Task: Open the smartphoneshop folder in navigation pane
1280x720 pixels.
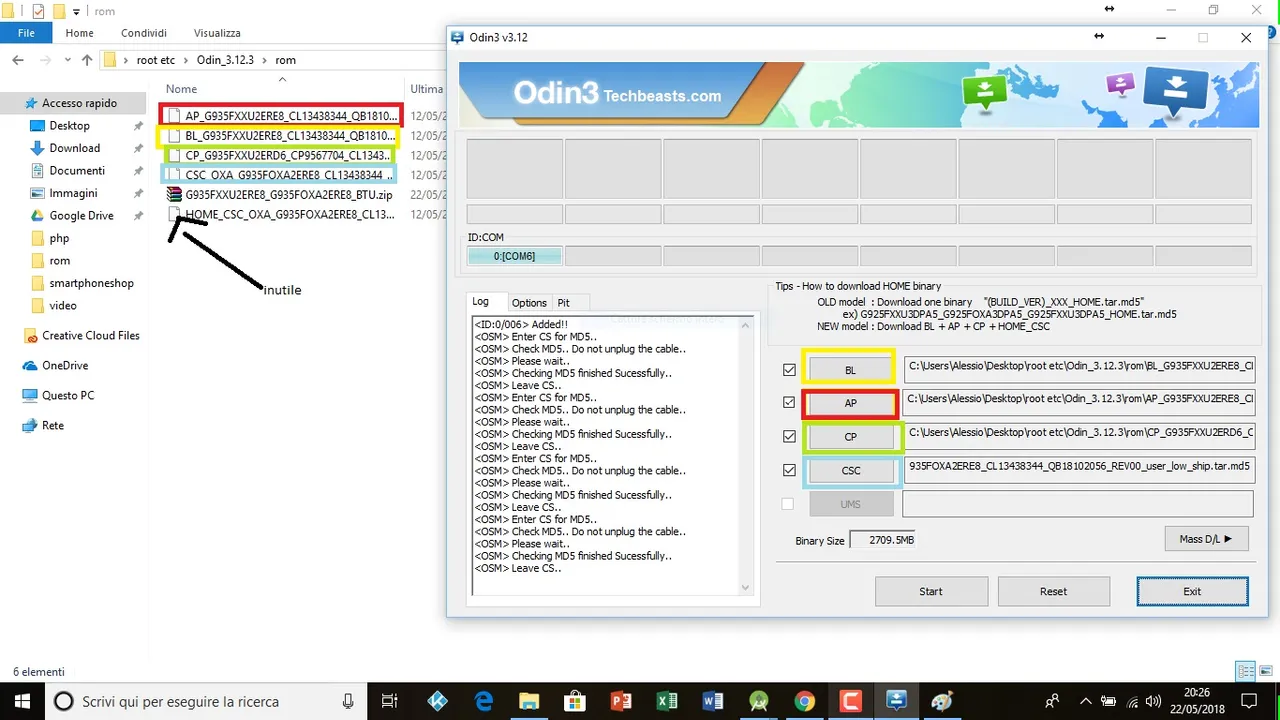Action: tap(91, 283)
